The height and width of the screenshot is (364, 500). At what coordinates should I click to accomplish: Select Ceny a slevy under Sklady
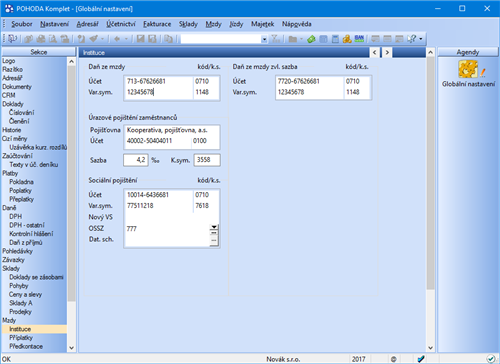(x=25, y=295)
